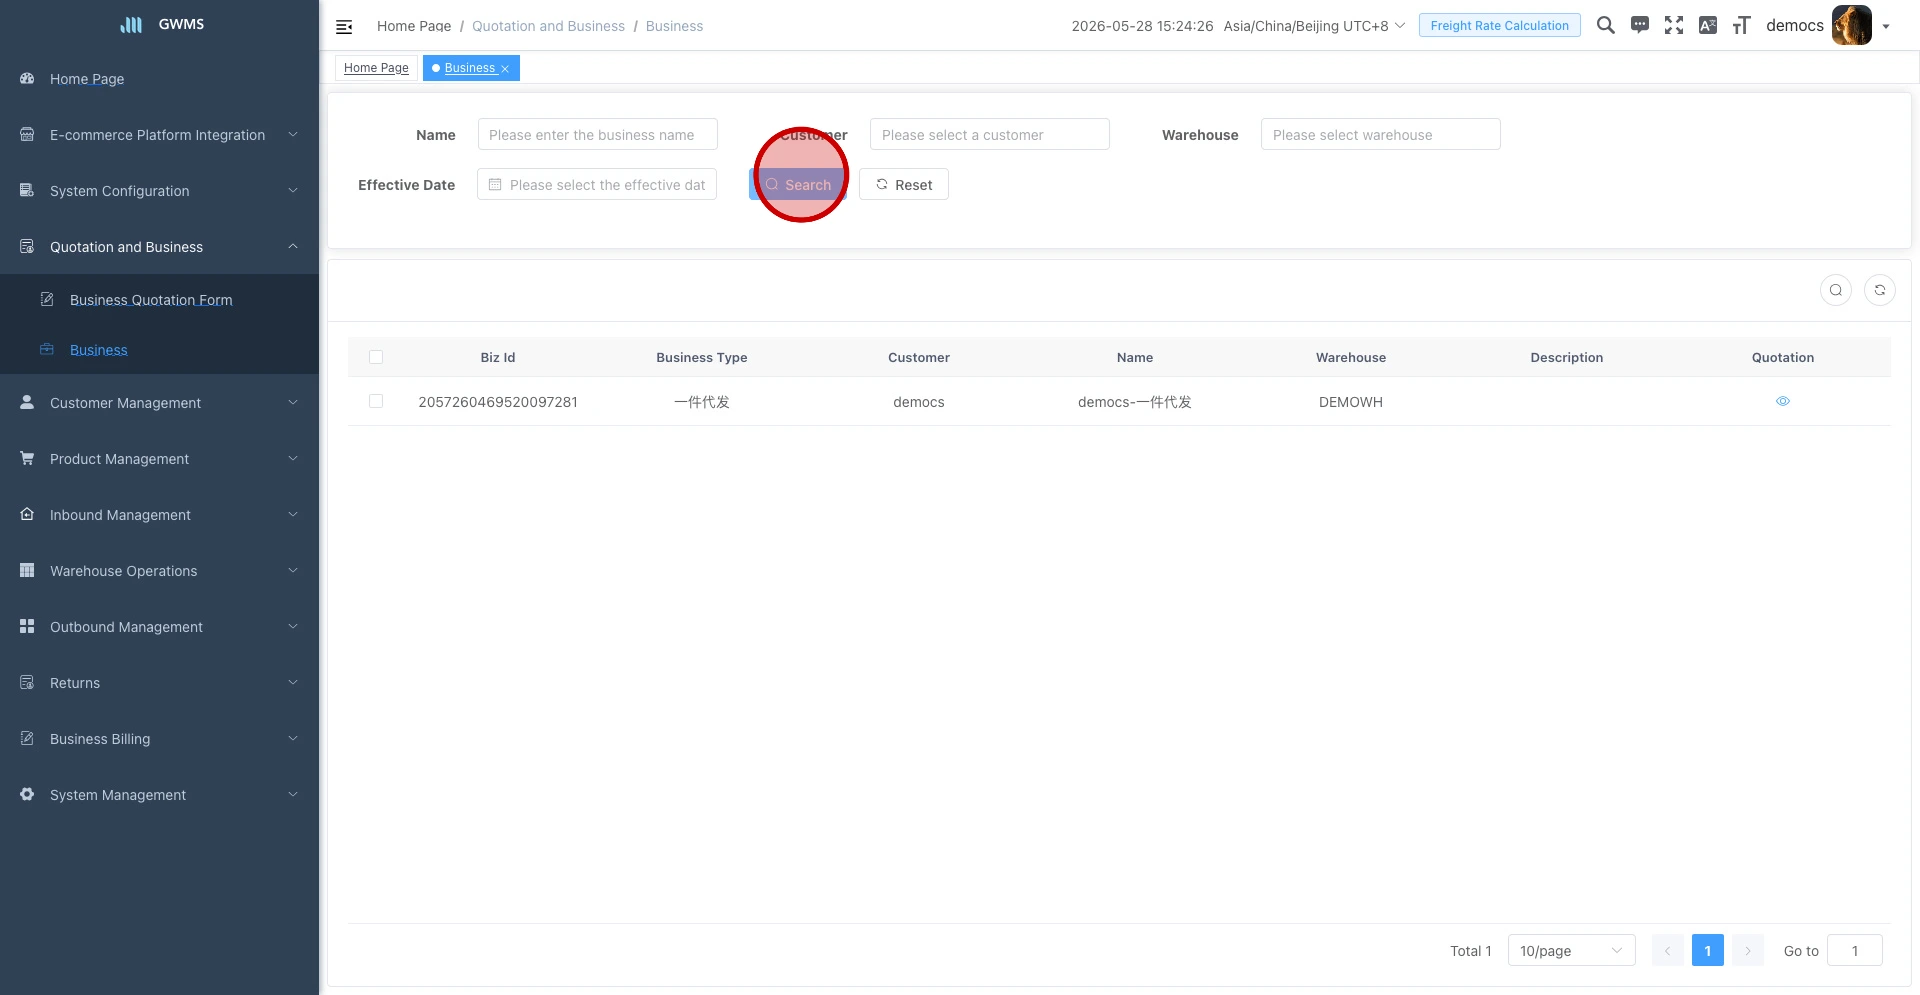Open the header search magnifier icon
The height and width of the screenshot is (995, 1920).
(1606, 25)
